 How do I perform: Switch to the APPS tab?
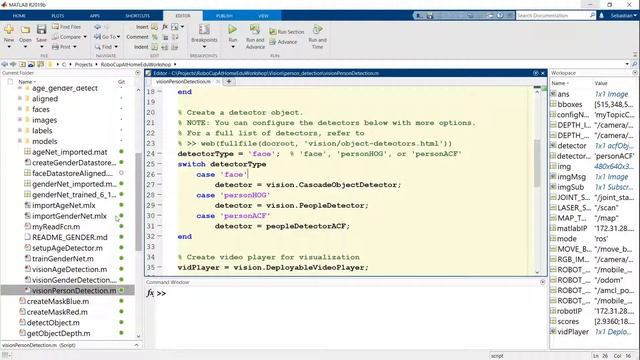pos(95,16)
